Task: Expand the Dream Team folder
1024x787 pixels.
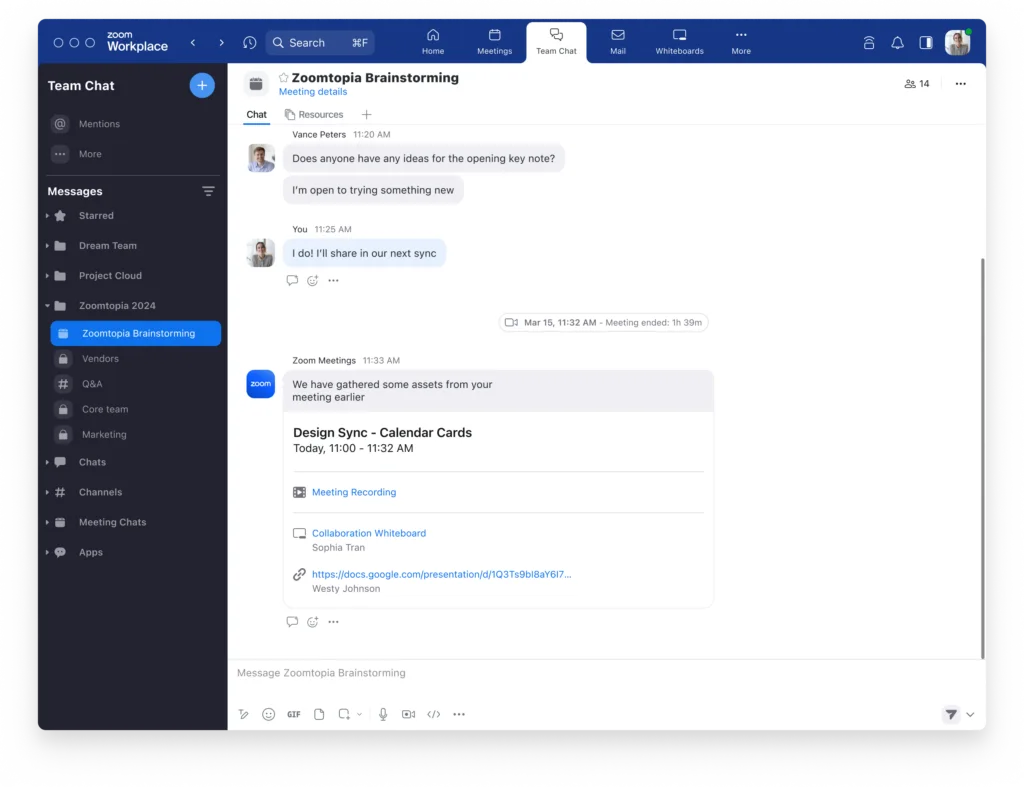Action: (x=47, y=246)
